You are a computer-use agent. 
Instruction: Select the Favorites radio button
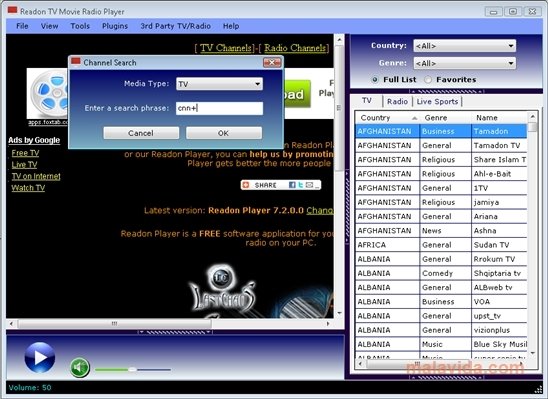tap(428, 80)
